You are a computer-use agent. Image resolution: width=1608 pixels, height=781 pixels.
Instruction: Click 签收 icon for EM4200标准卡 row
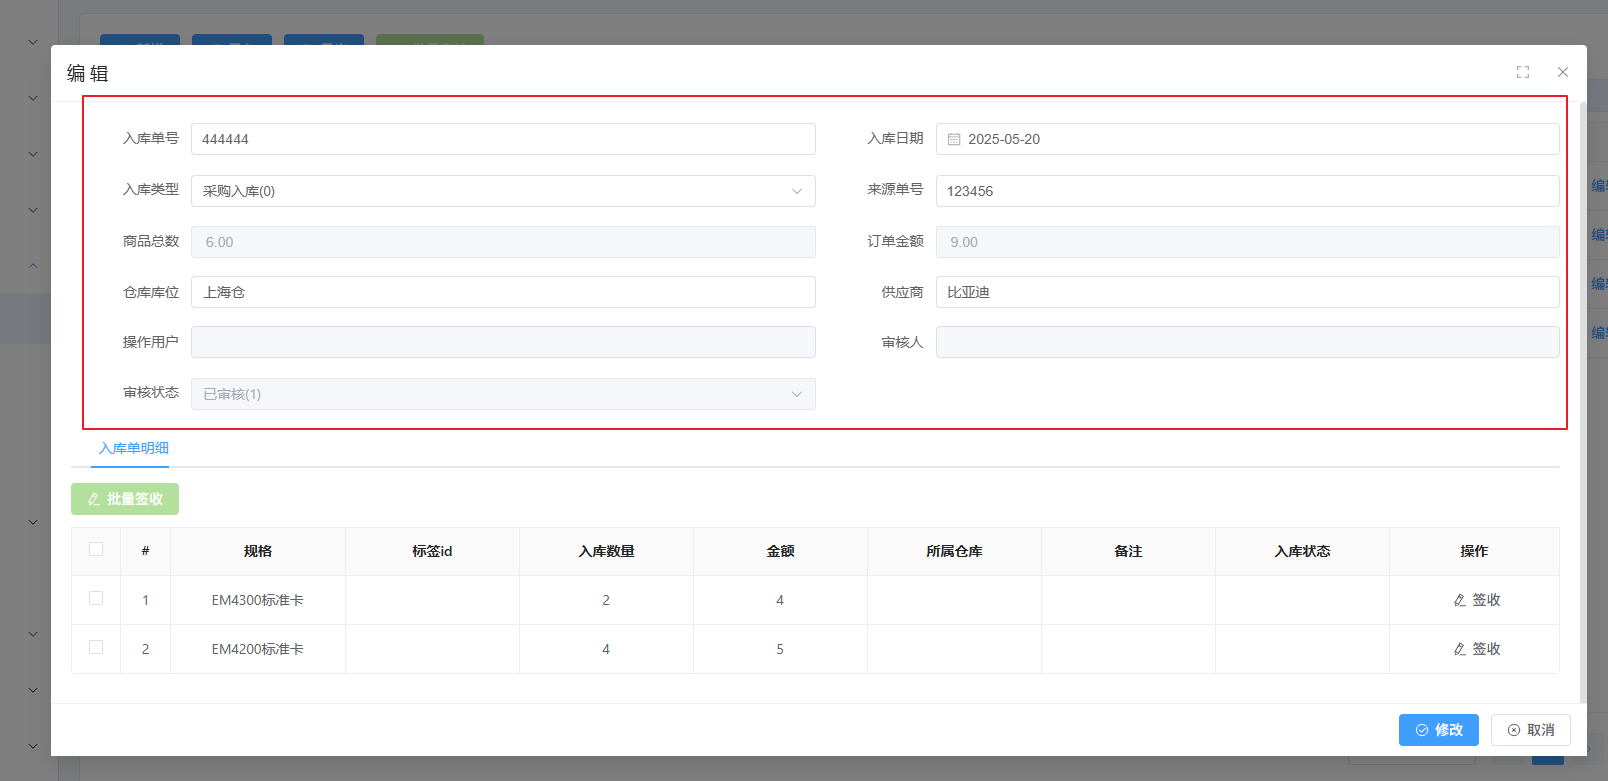[x=1460, y=649]
